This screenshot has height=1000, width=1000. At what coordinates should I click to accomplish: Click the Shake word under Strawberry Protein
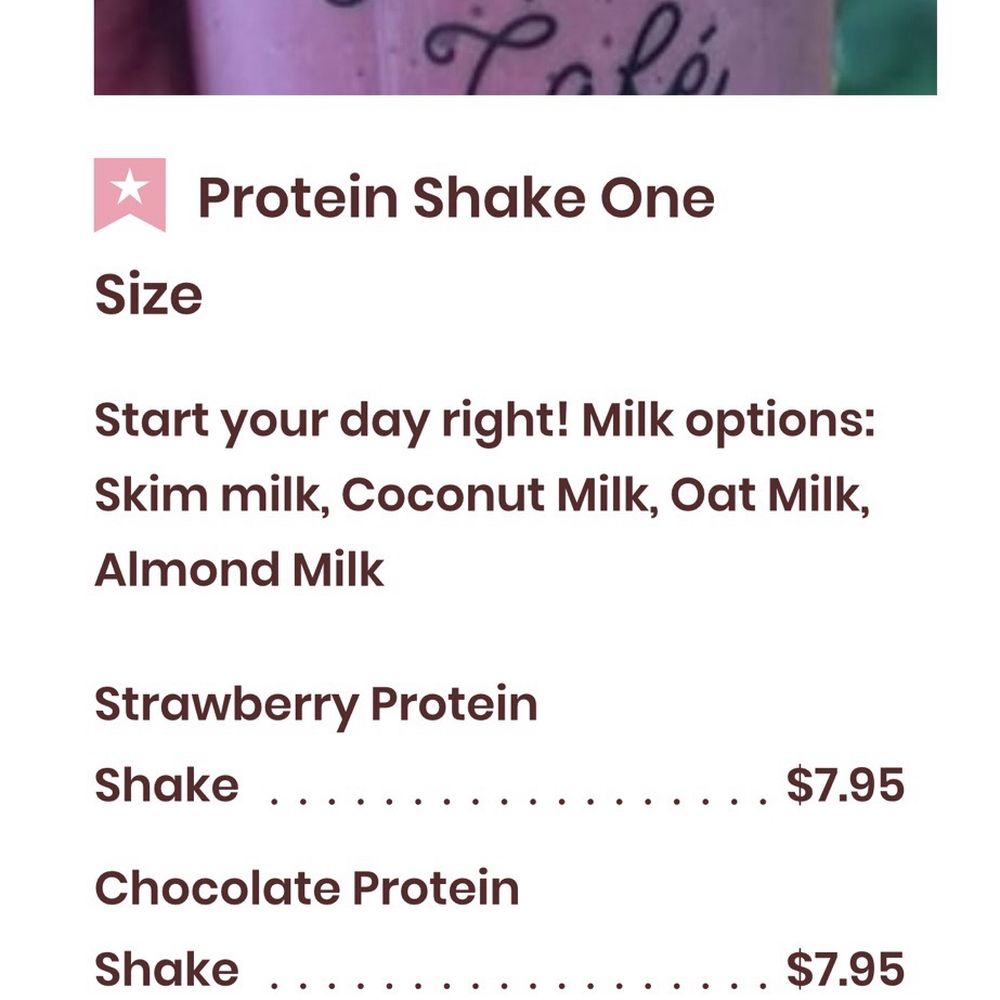(x=166, y=784)
